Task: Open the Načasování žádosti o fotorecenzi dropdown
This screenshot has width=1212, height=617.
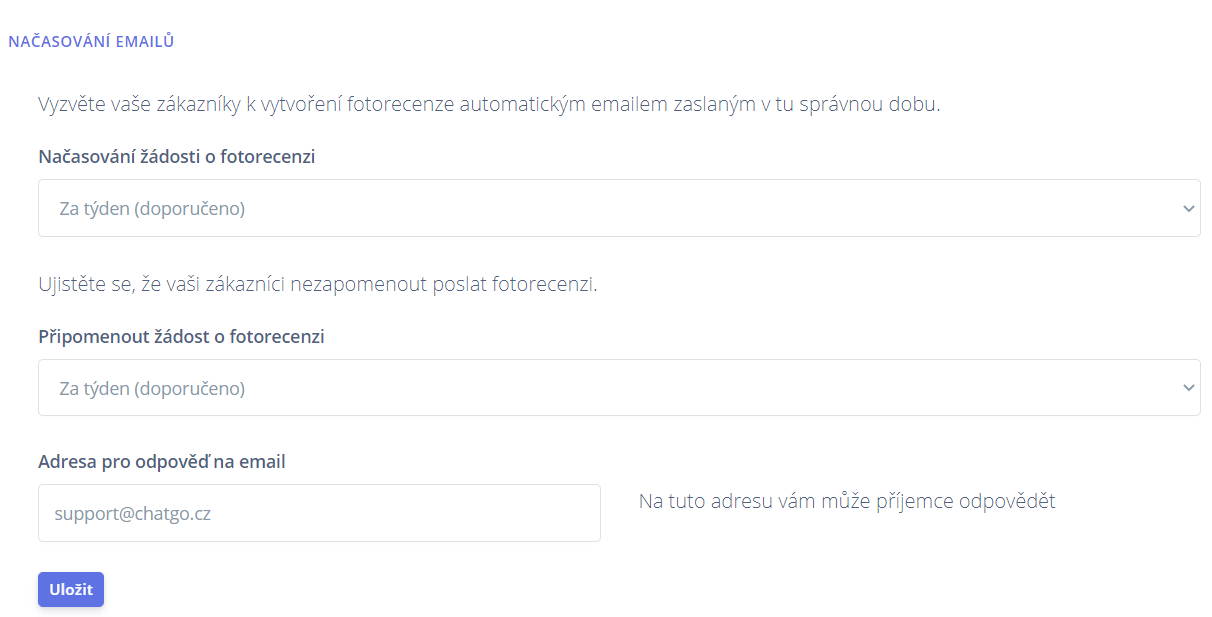Action: pyautogui.click(x=619, y=208)
